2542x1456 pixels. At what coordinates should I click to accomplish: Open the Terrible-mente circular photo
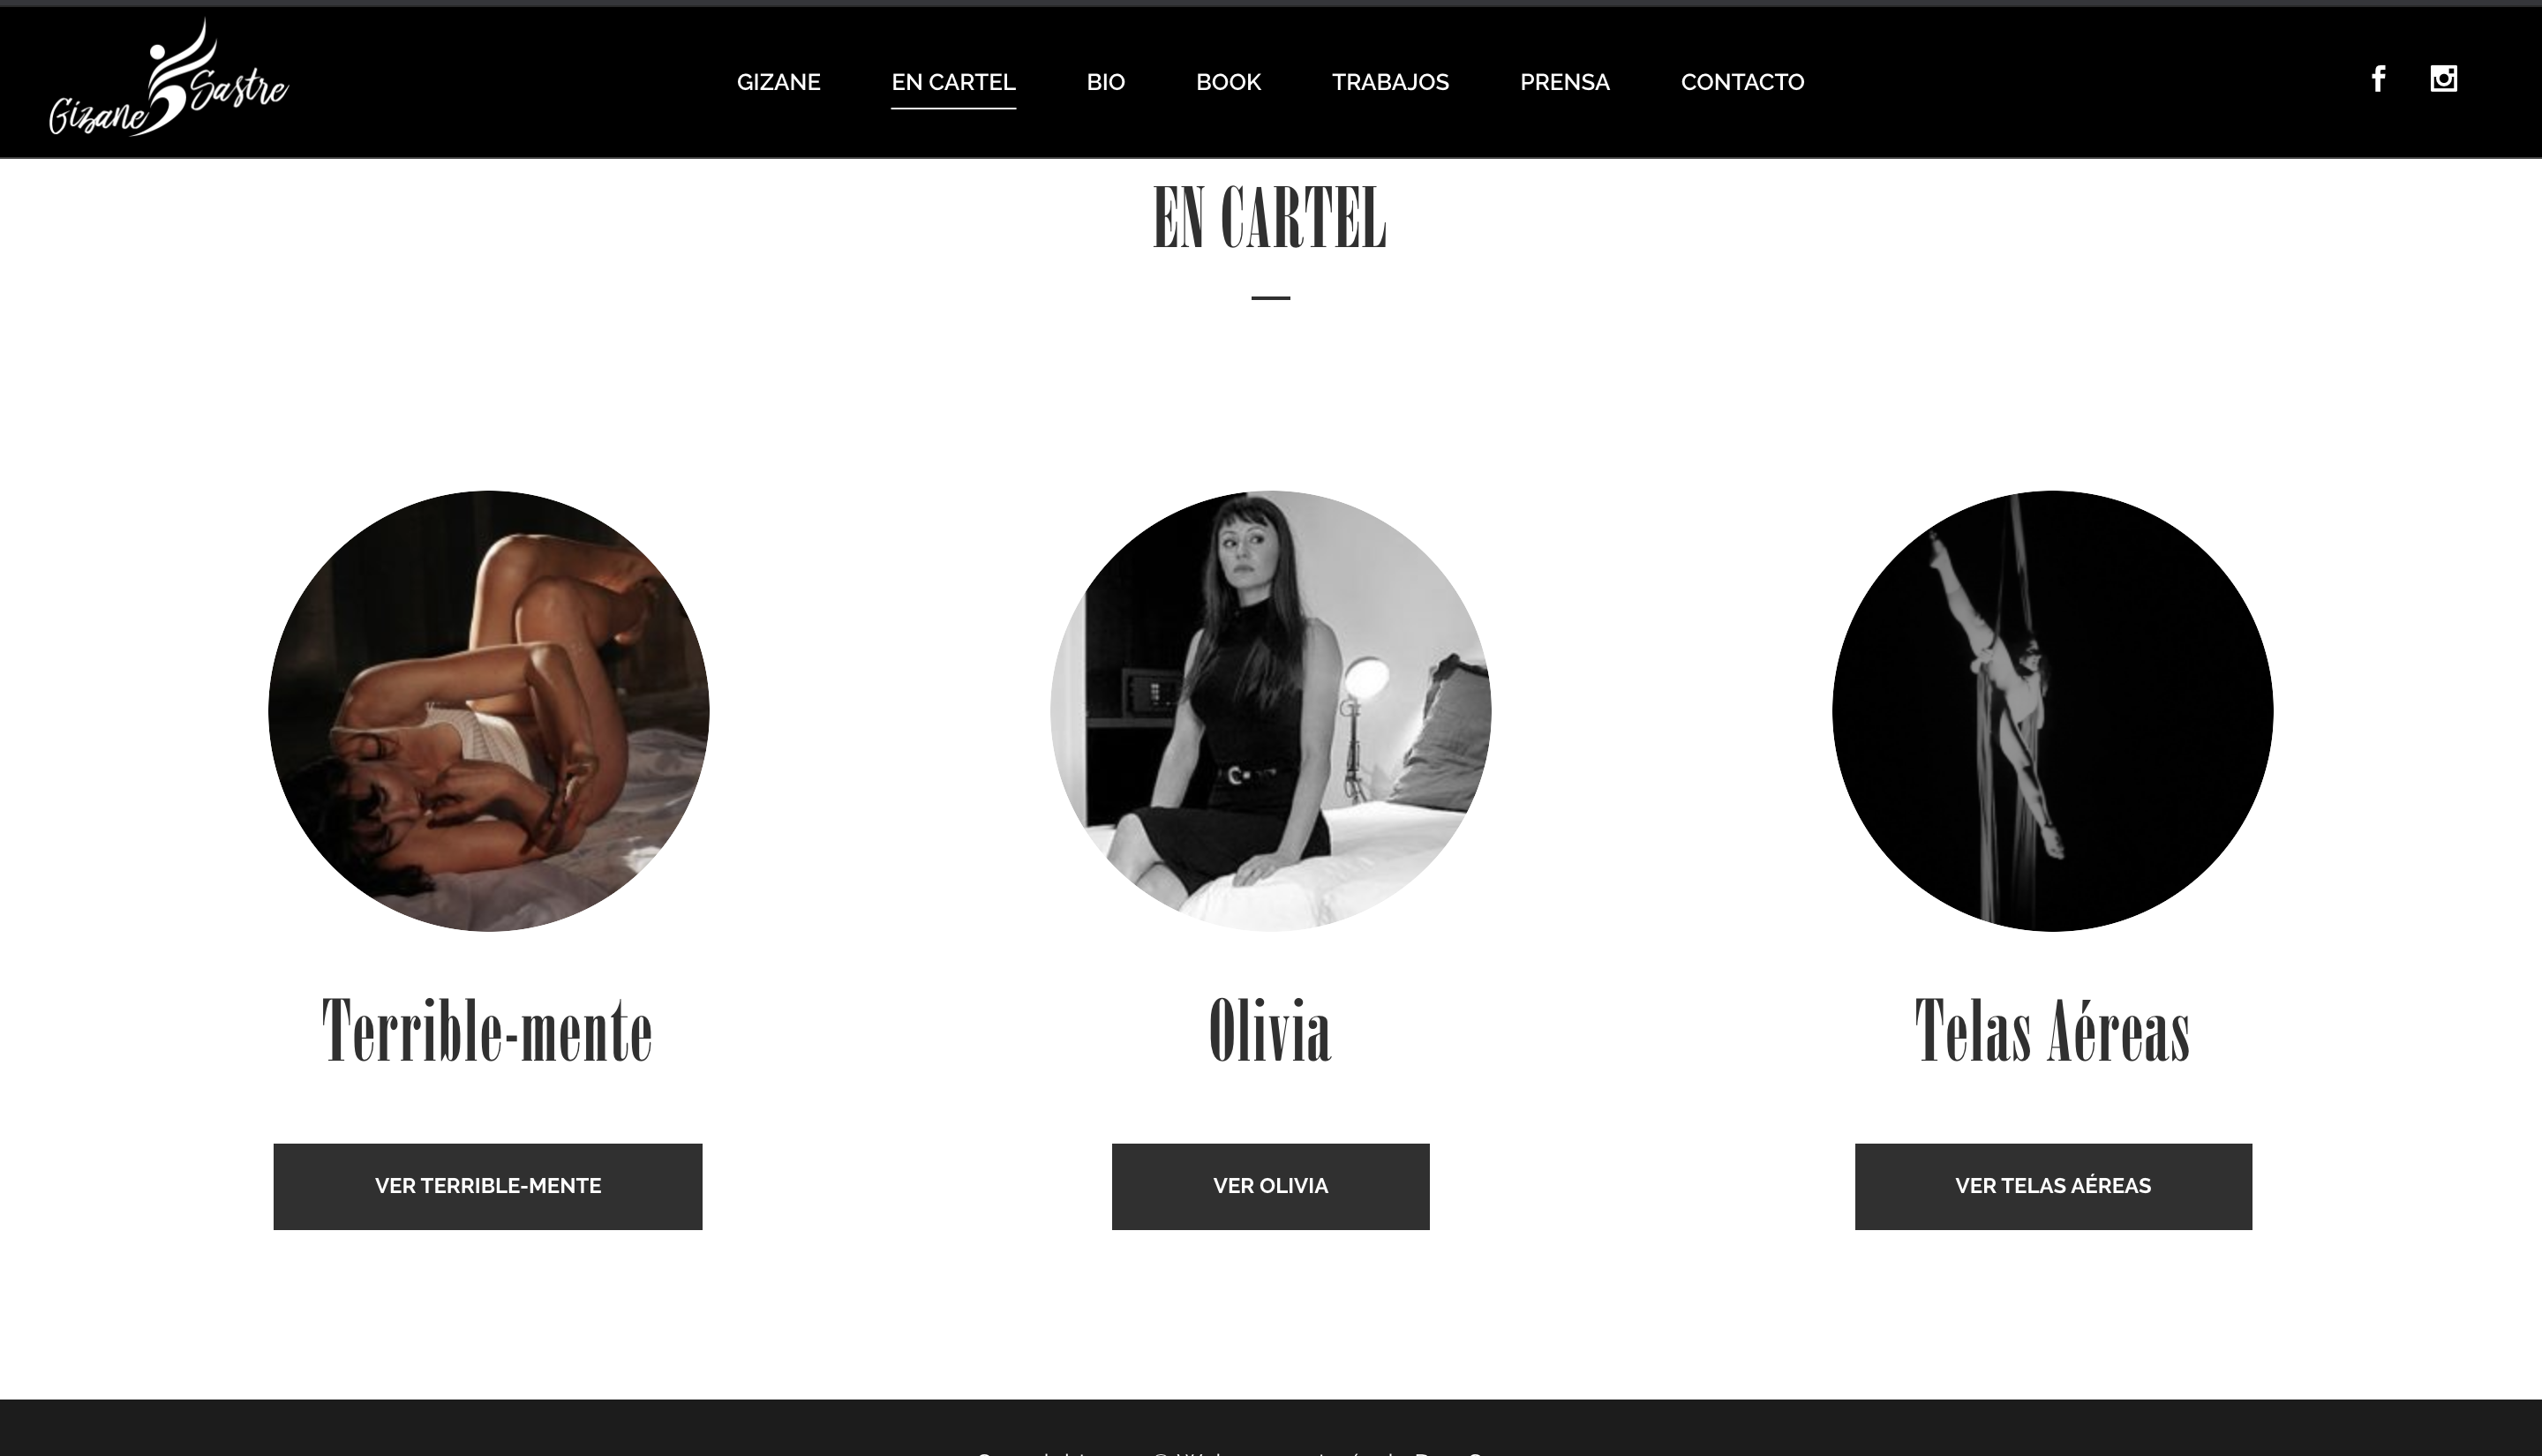[x=488, y=711]
